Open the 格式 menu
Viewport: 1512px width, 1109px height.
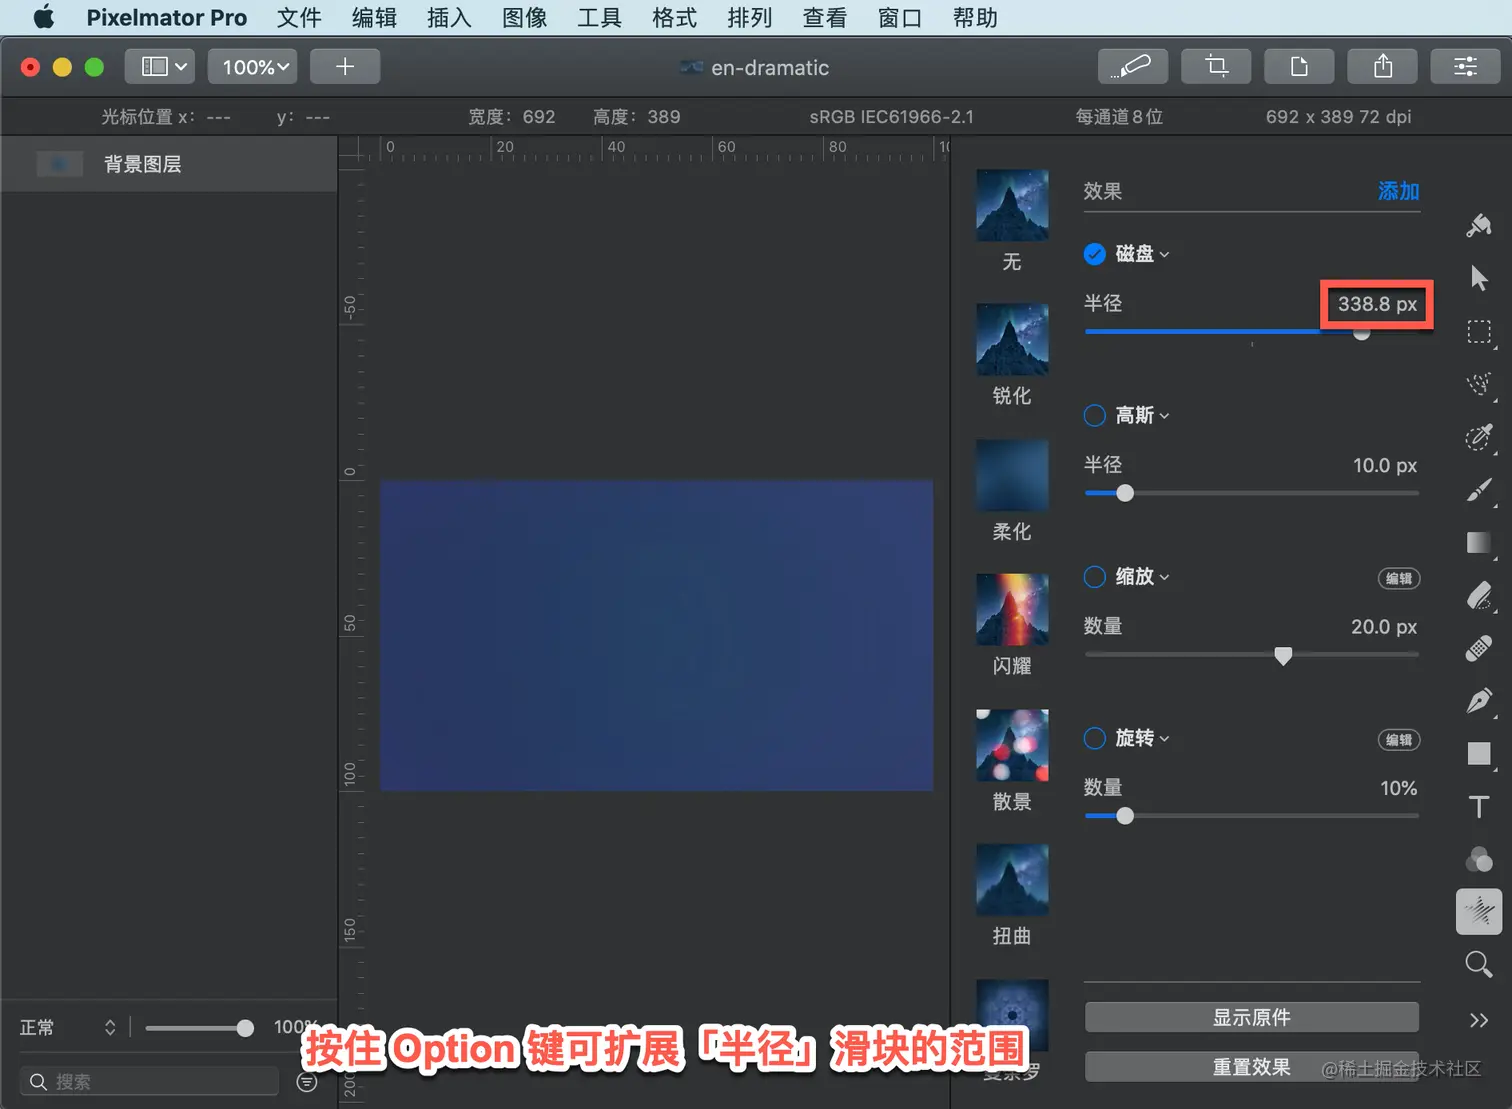point(674,17)
